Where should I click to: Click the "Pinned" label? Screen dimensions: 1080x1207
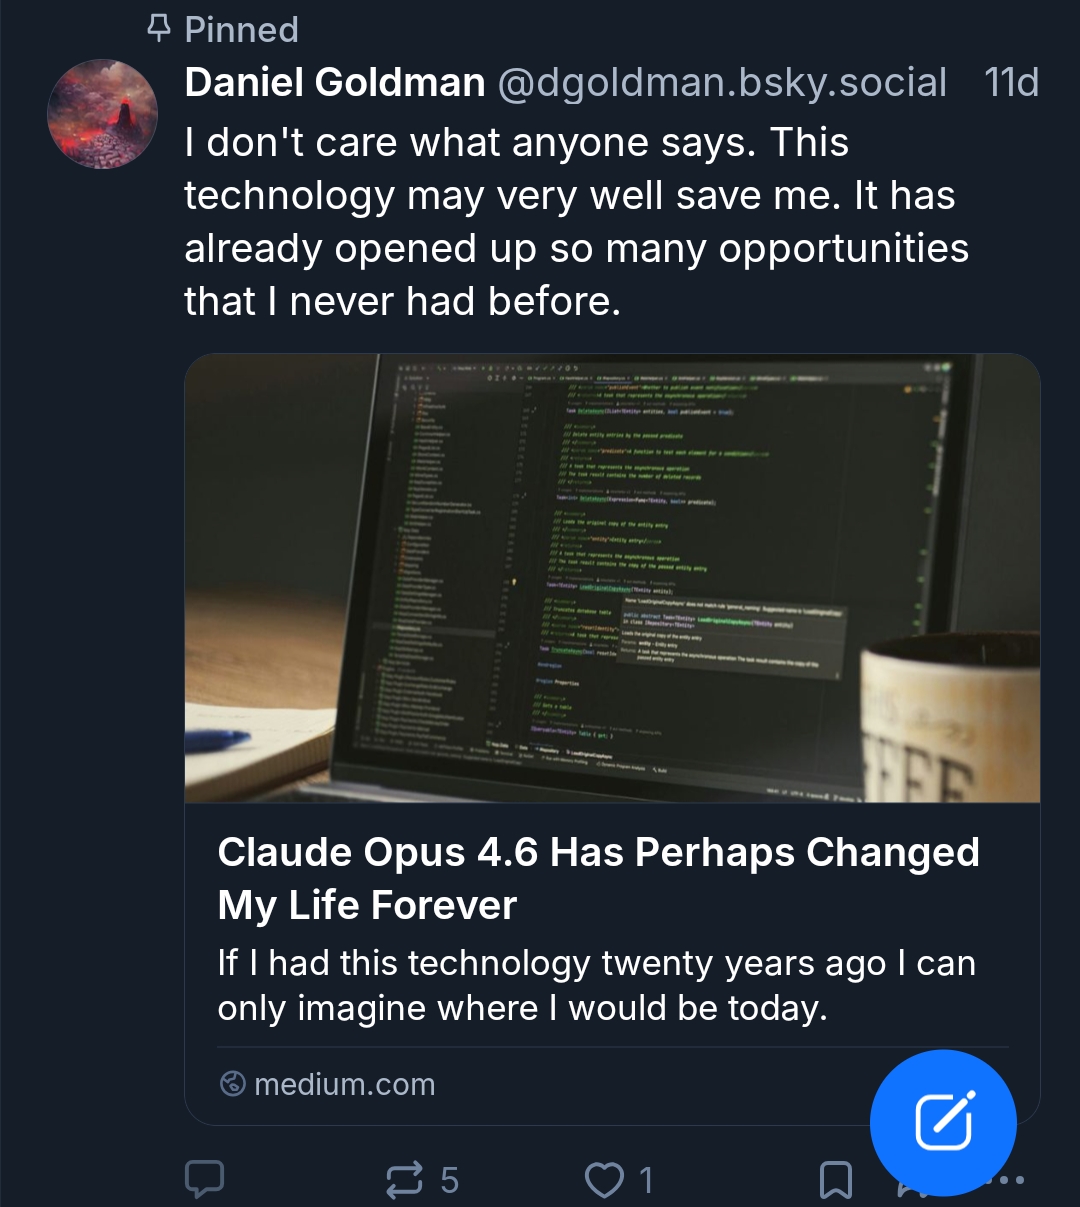coord(242,30)
